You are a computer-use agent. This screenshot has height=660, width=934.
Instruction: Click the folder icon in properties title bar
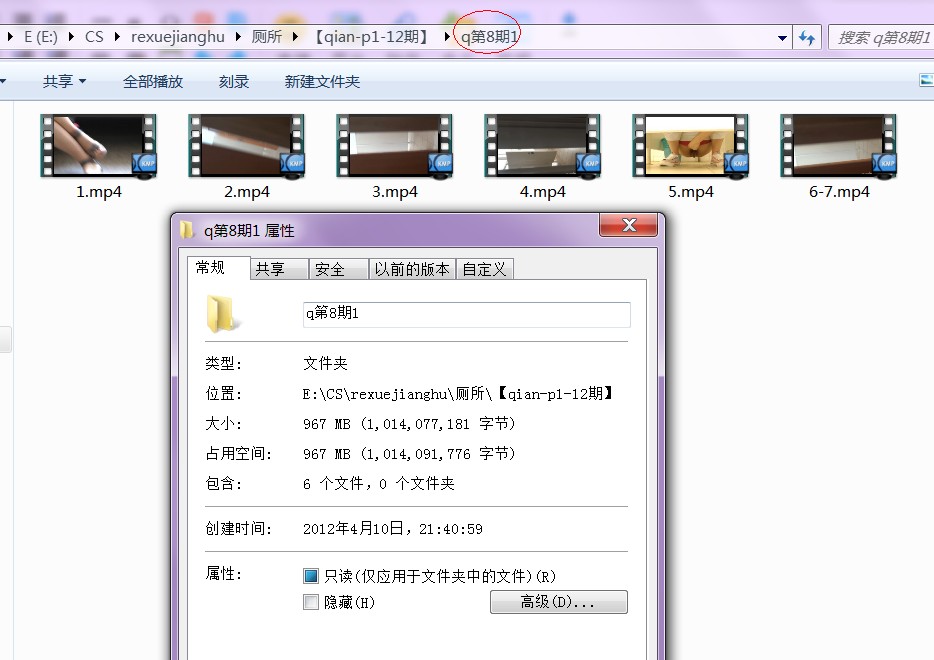point(187,231)
